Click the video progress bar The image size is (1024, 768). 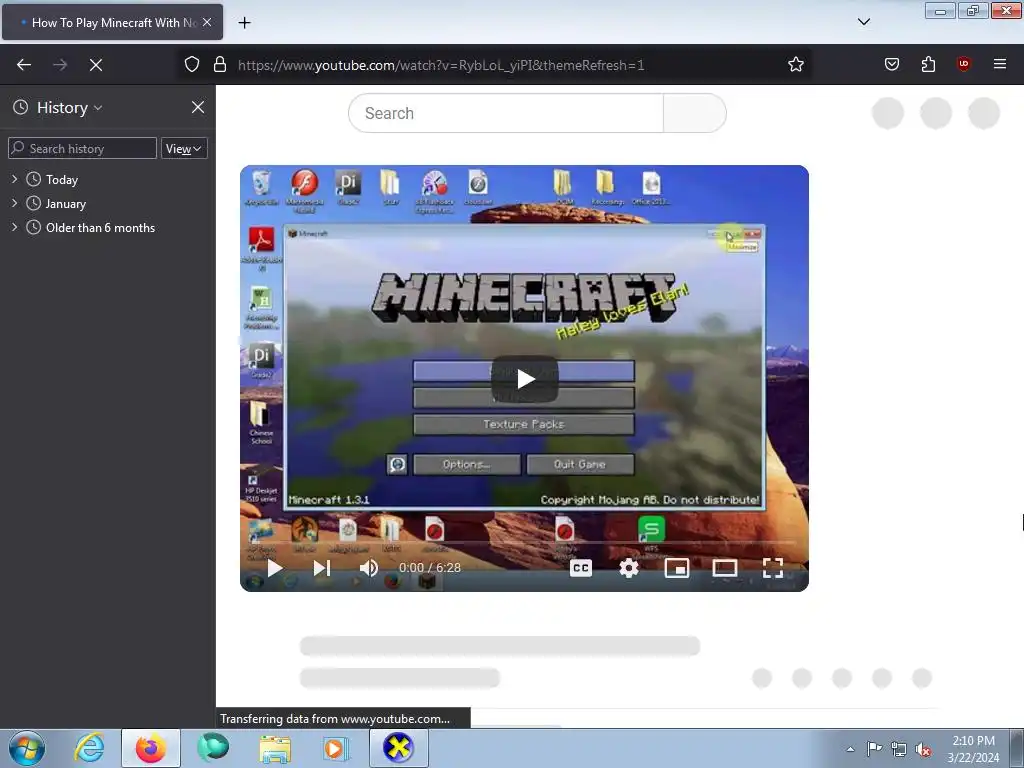click(524, 543)
